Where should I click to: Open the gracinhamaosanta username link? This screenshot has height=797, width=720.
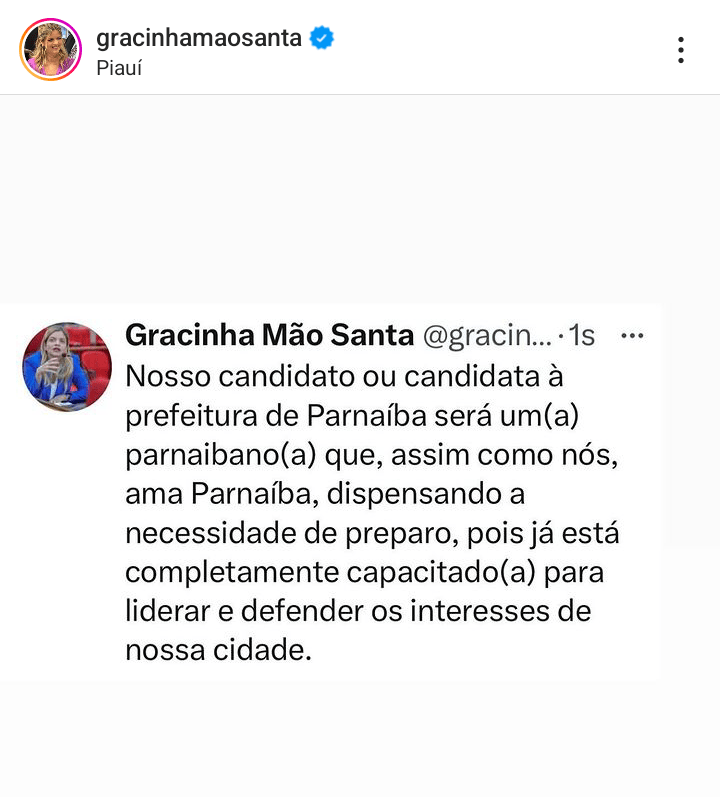[x=201, y=38]
